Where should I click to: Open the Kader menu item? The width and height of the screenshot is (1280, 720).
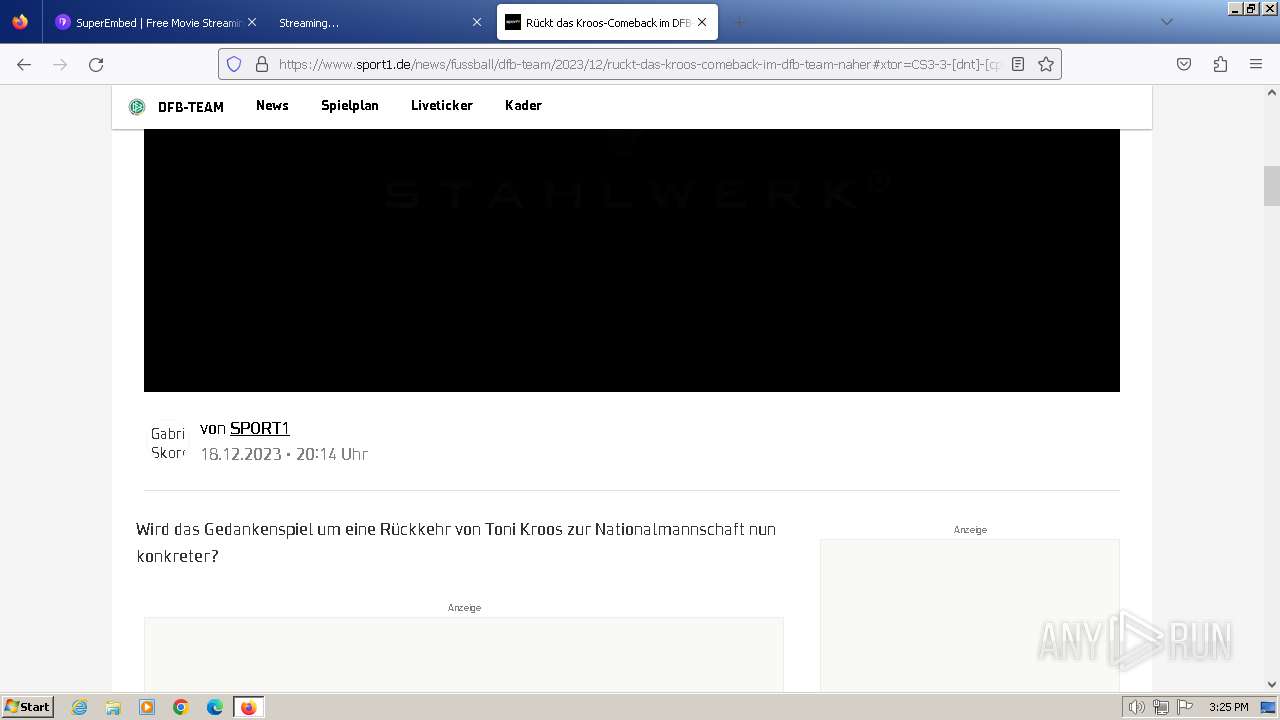pyautogui.click(x=523, y=105)
